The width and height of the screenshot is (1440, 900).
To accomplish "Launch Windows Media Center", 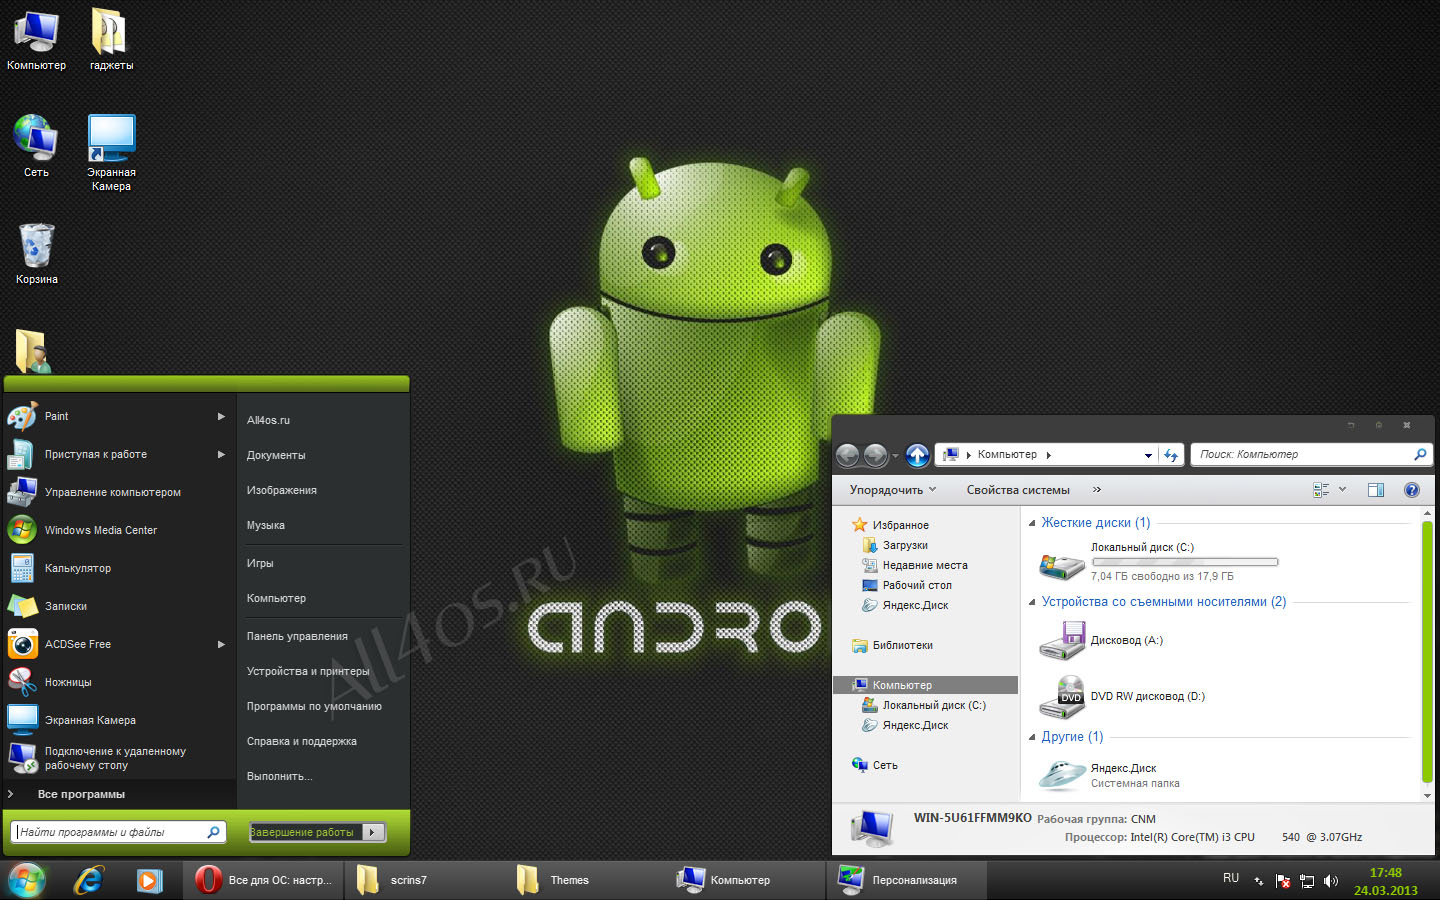I will pyautogui.click(x=118, y=530).
